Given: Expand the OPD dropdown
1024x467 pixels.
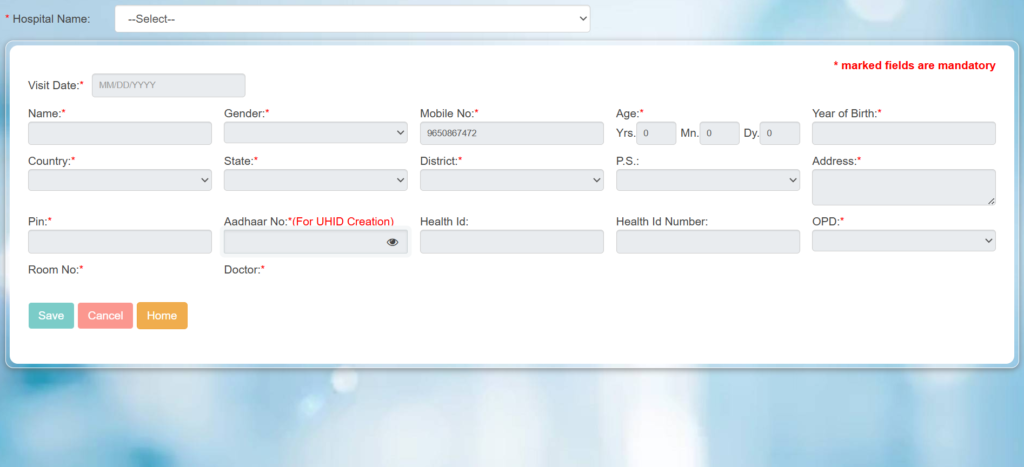Looking at the screenshot, I should [x=904, y=240].
